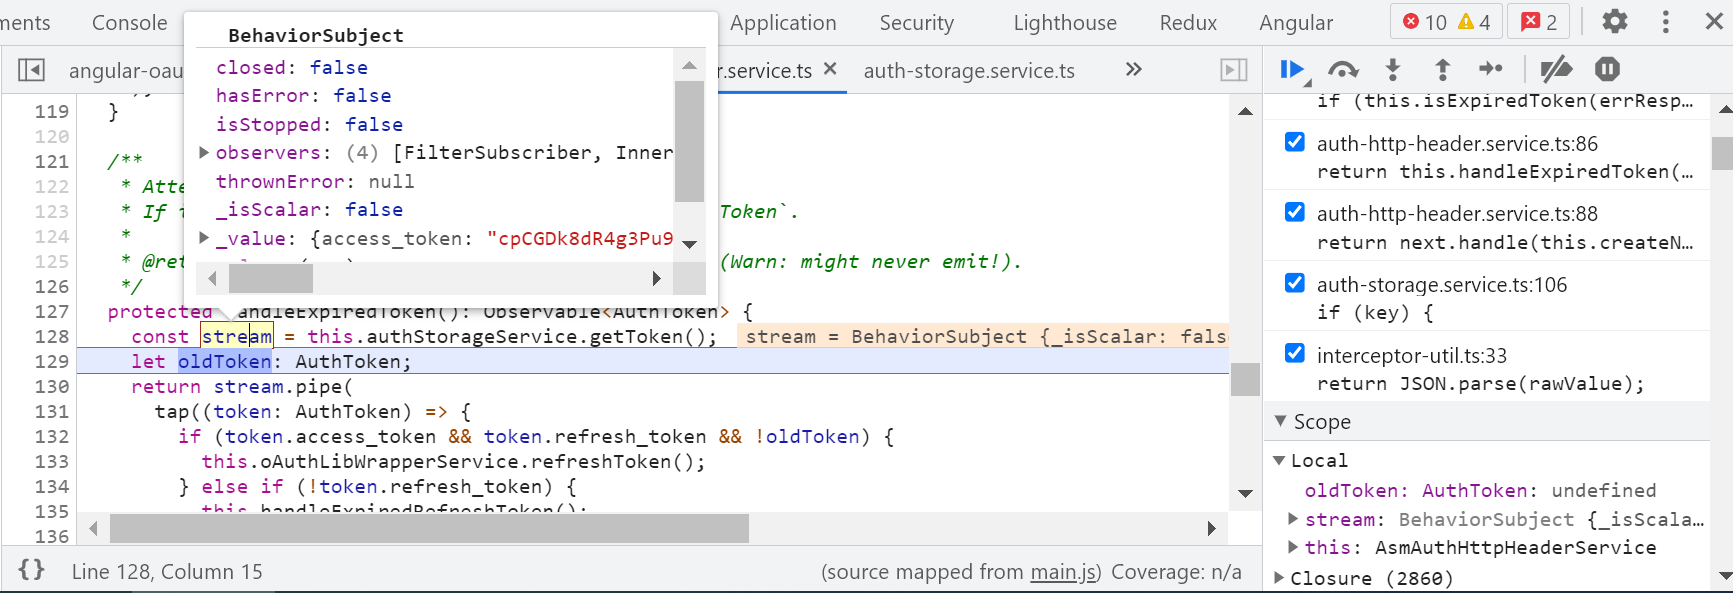Expand Closure (2860) scope
Screen dimensions: 1733x593
(1278, 577)
